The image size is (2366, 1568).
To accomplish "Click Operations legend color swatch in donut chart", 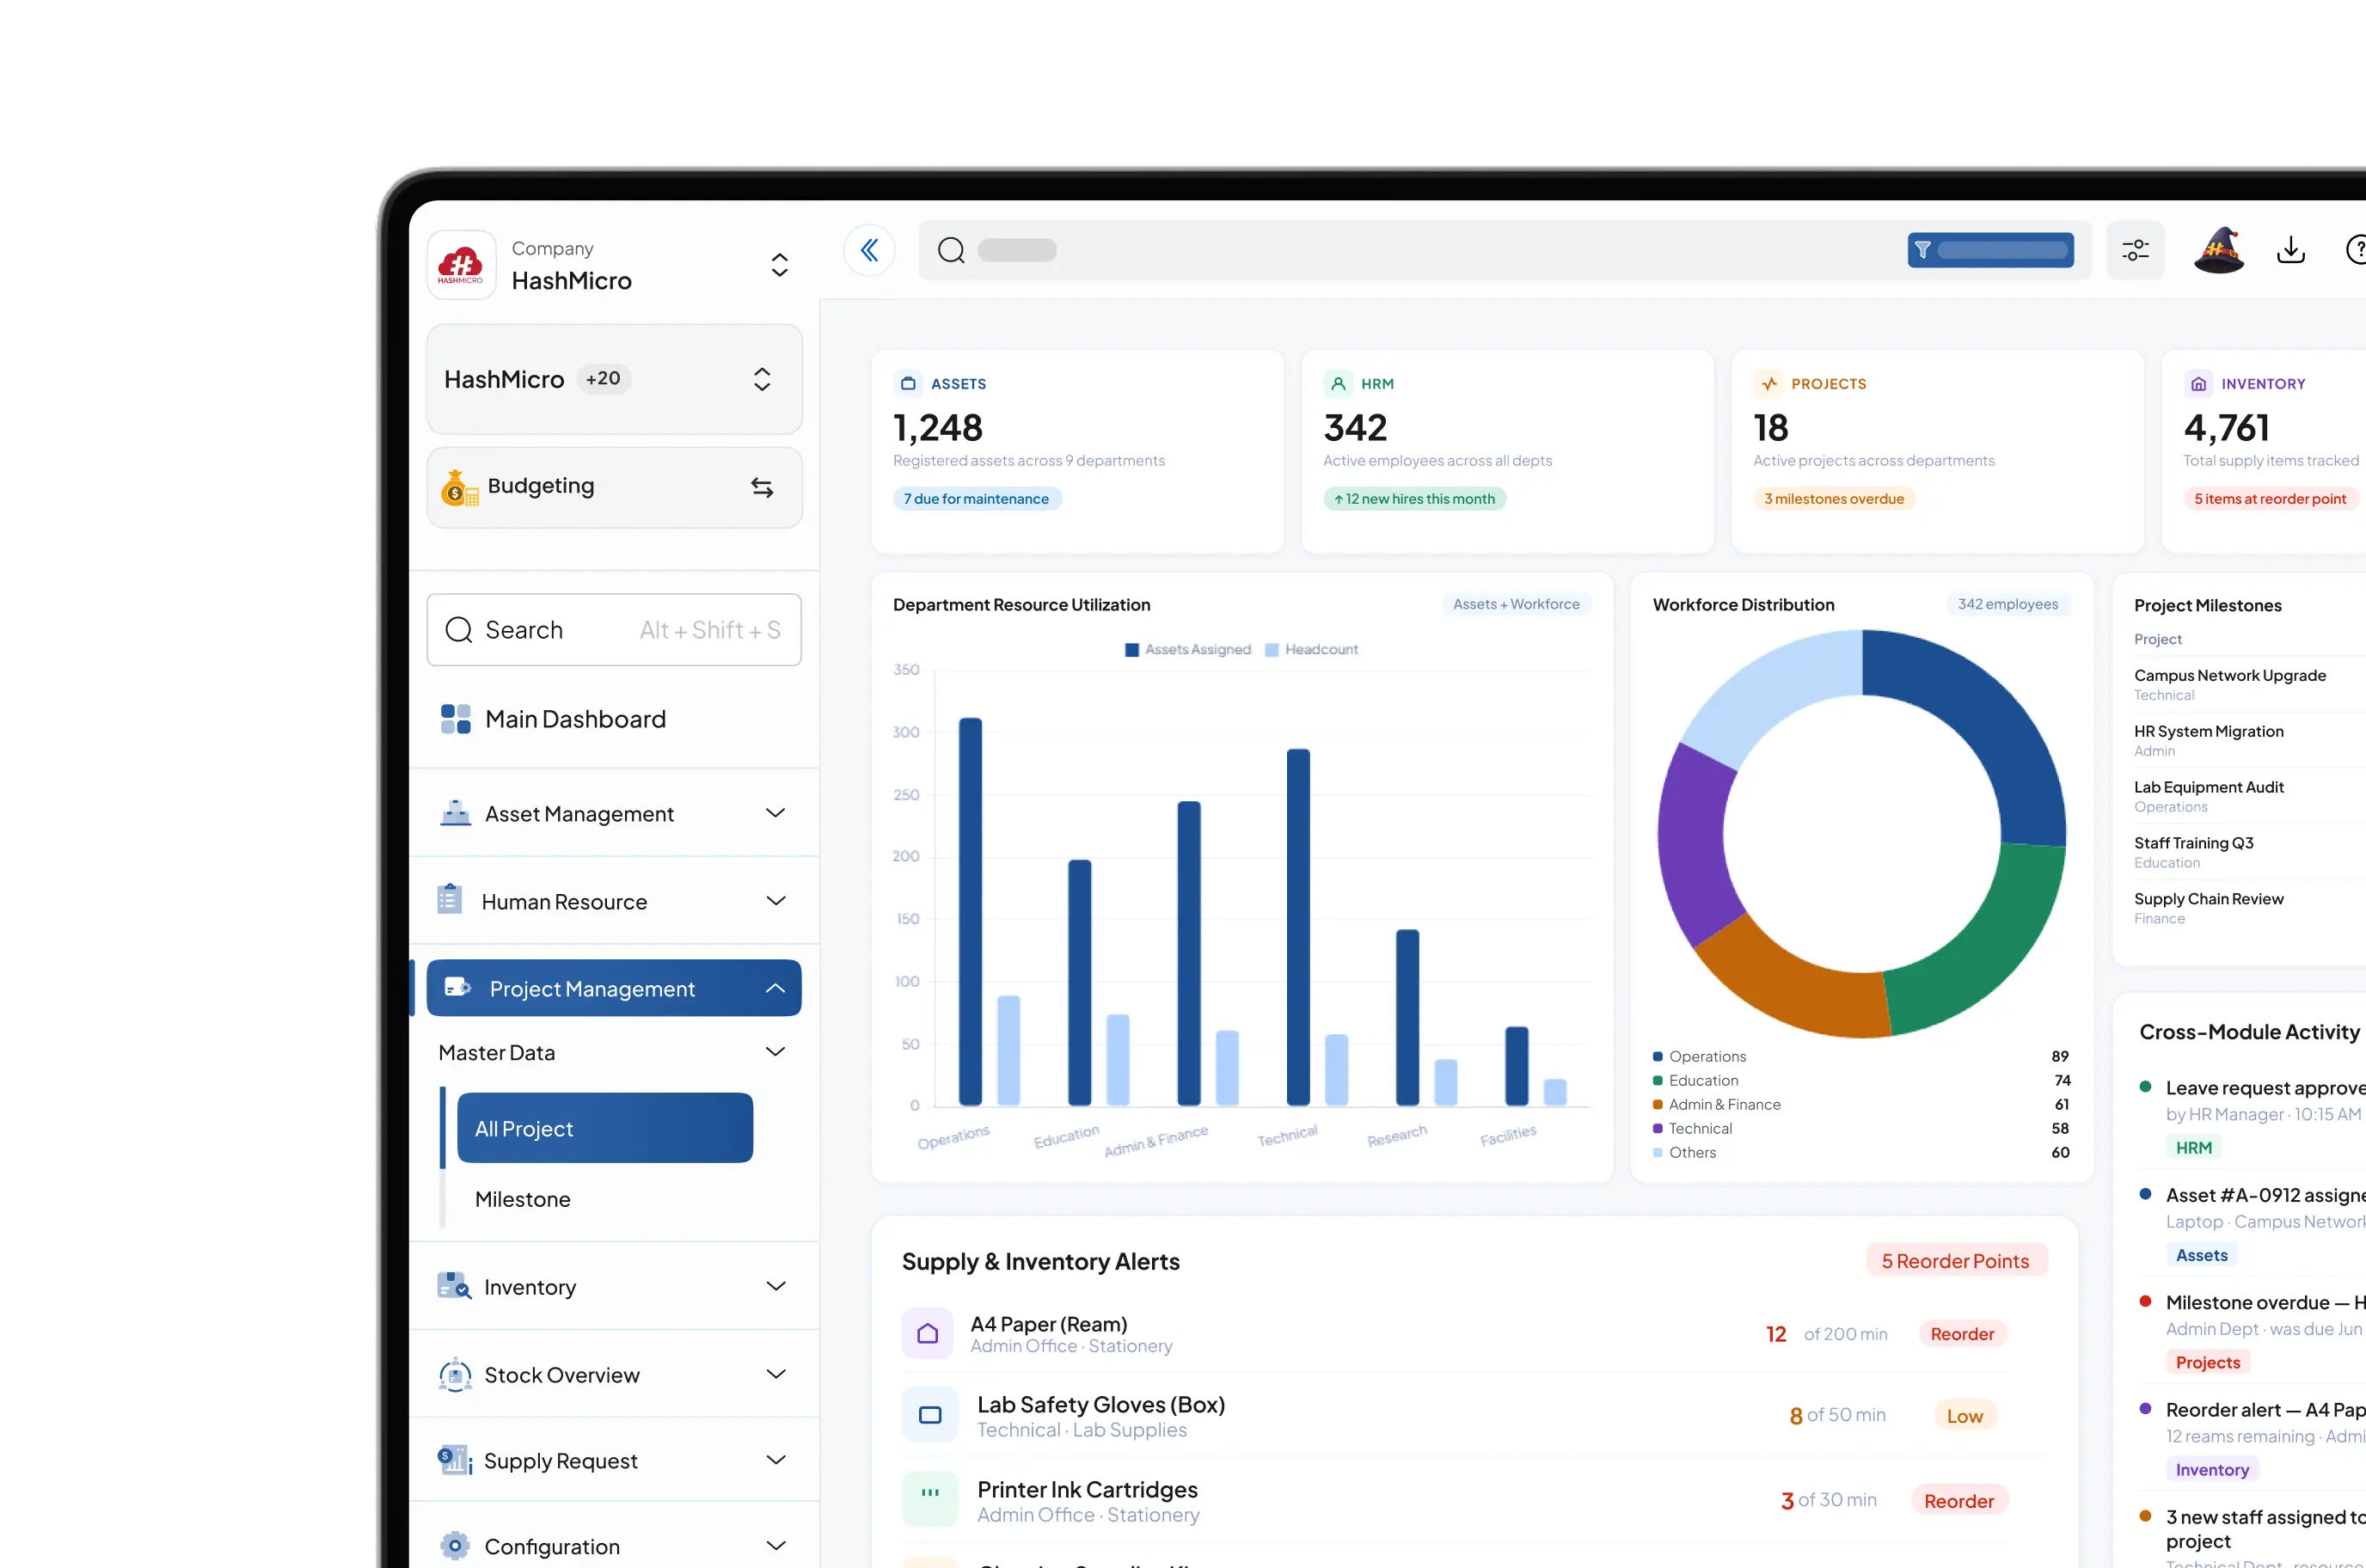I will tap(1658, 1056).
